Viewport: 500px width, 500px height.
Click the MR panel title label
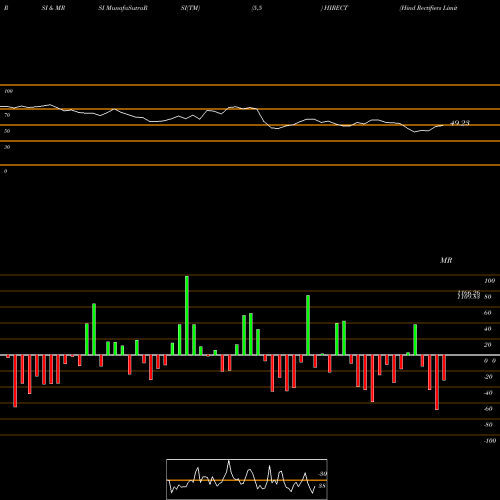[446, 260]
